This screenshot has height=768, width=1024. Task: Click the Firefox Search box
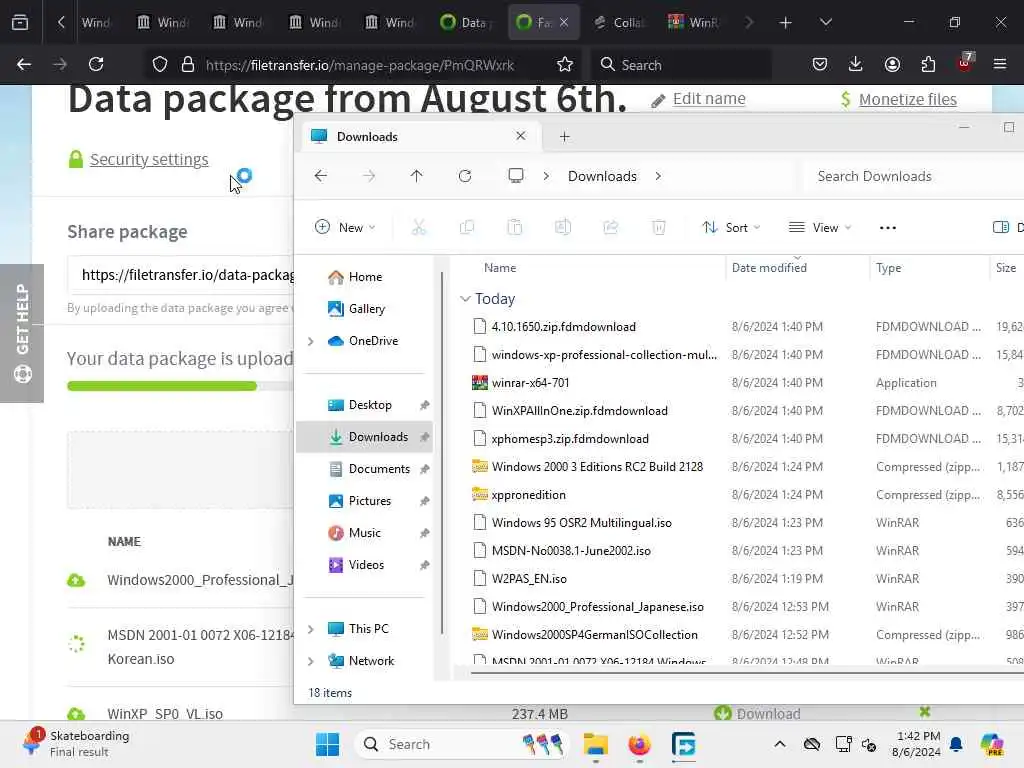pyautogui.click(x=682, y=64)
